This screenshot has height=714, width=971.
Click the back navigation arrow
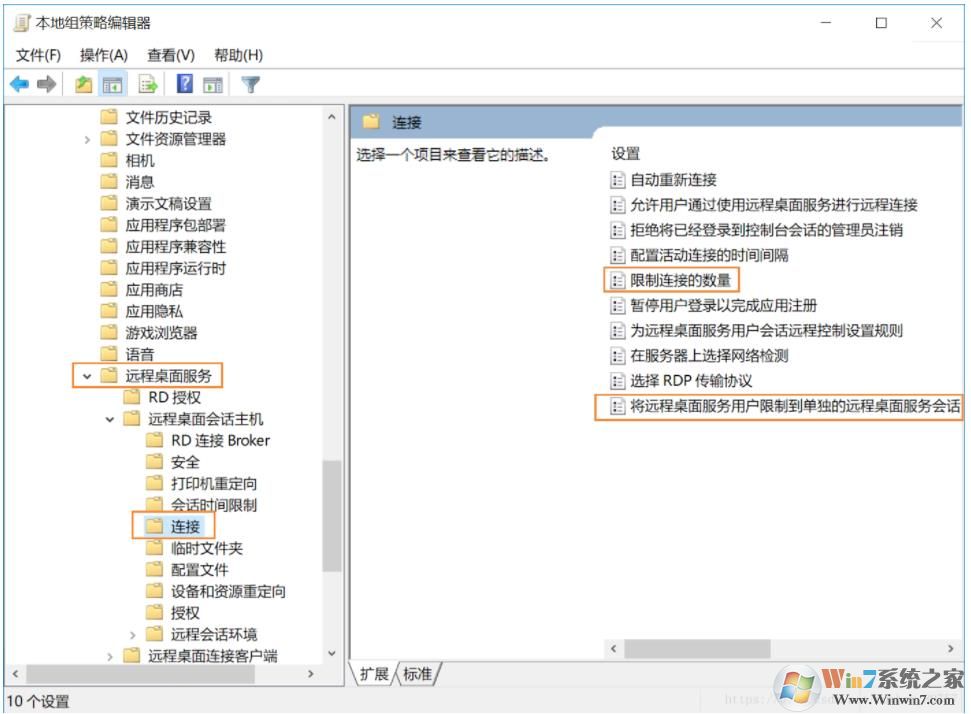pyautogui.click(x=20, y=84)
